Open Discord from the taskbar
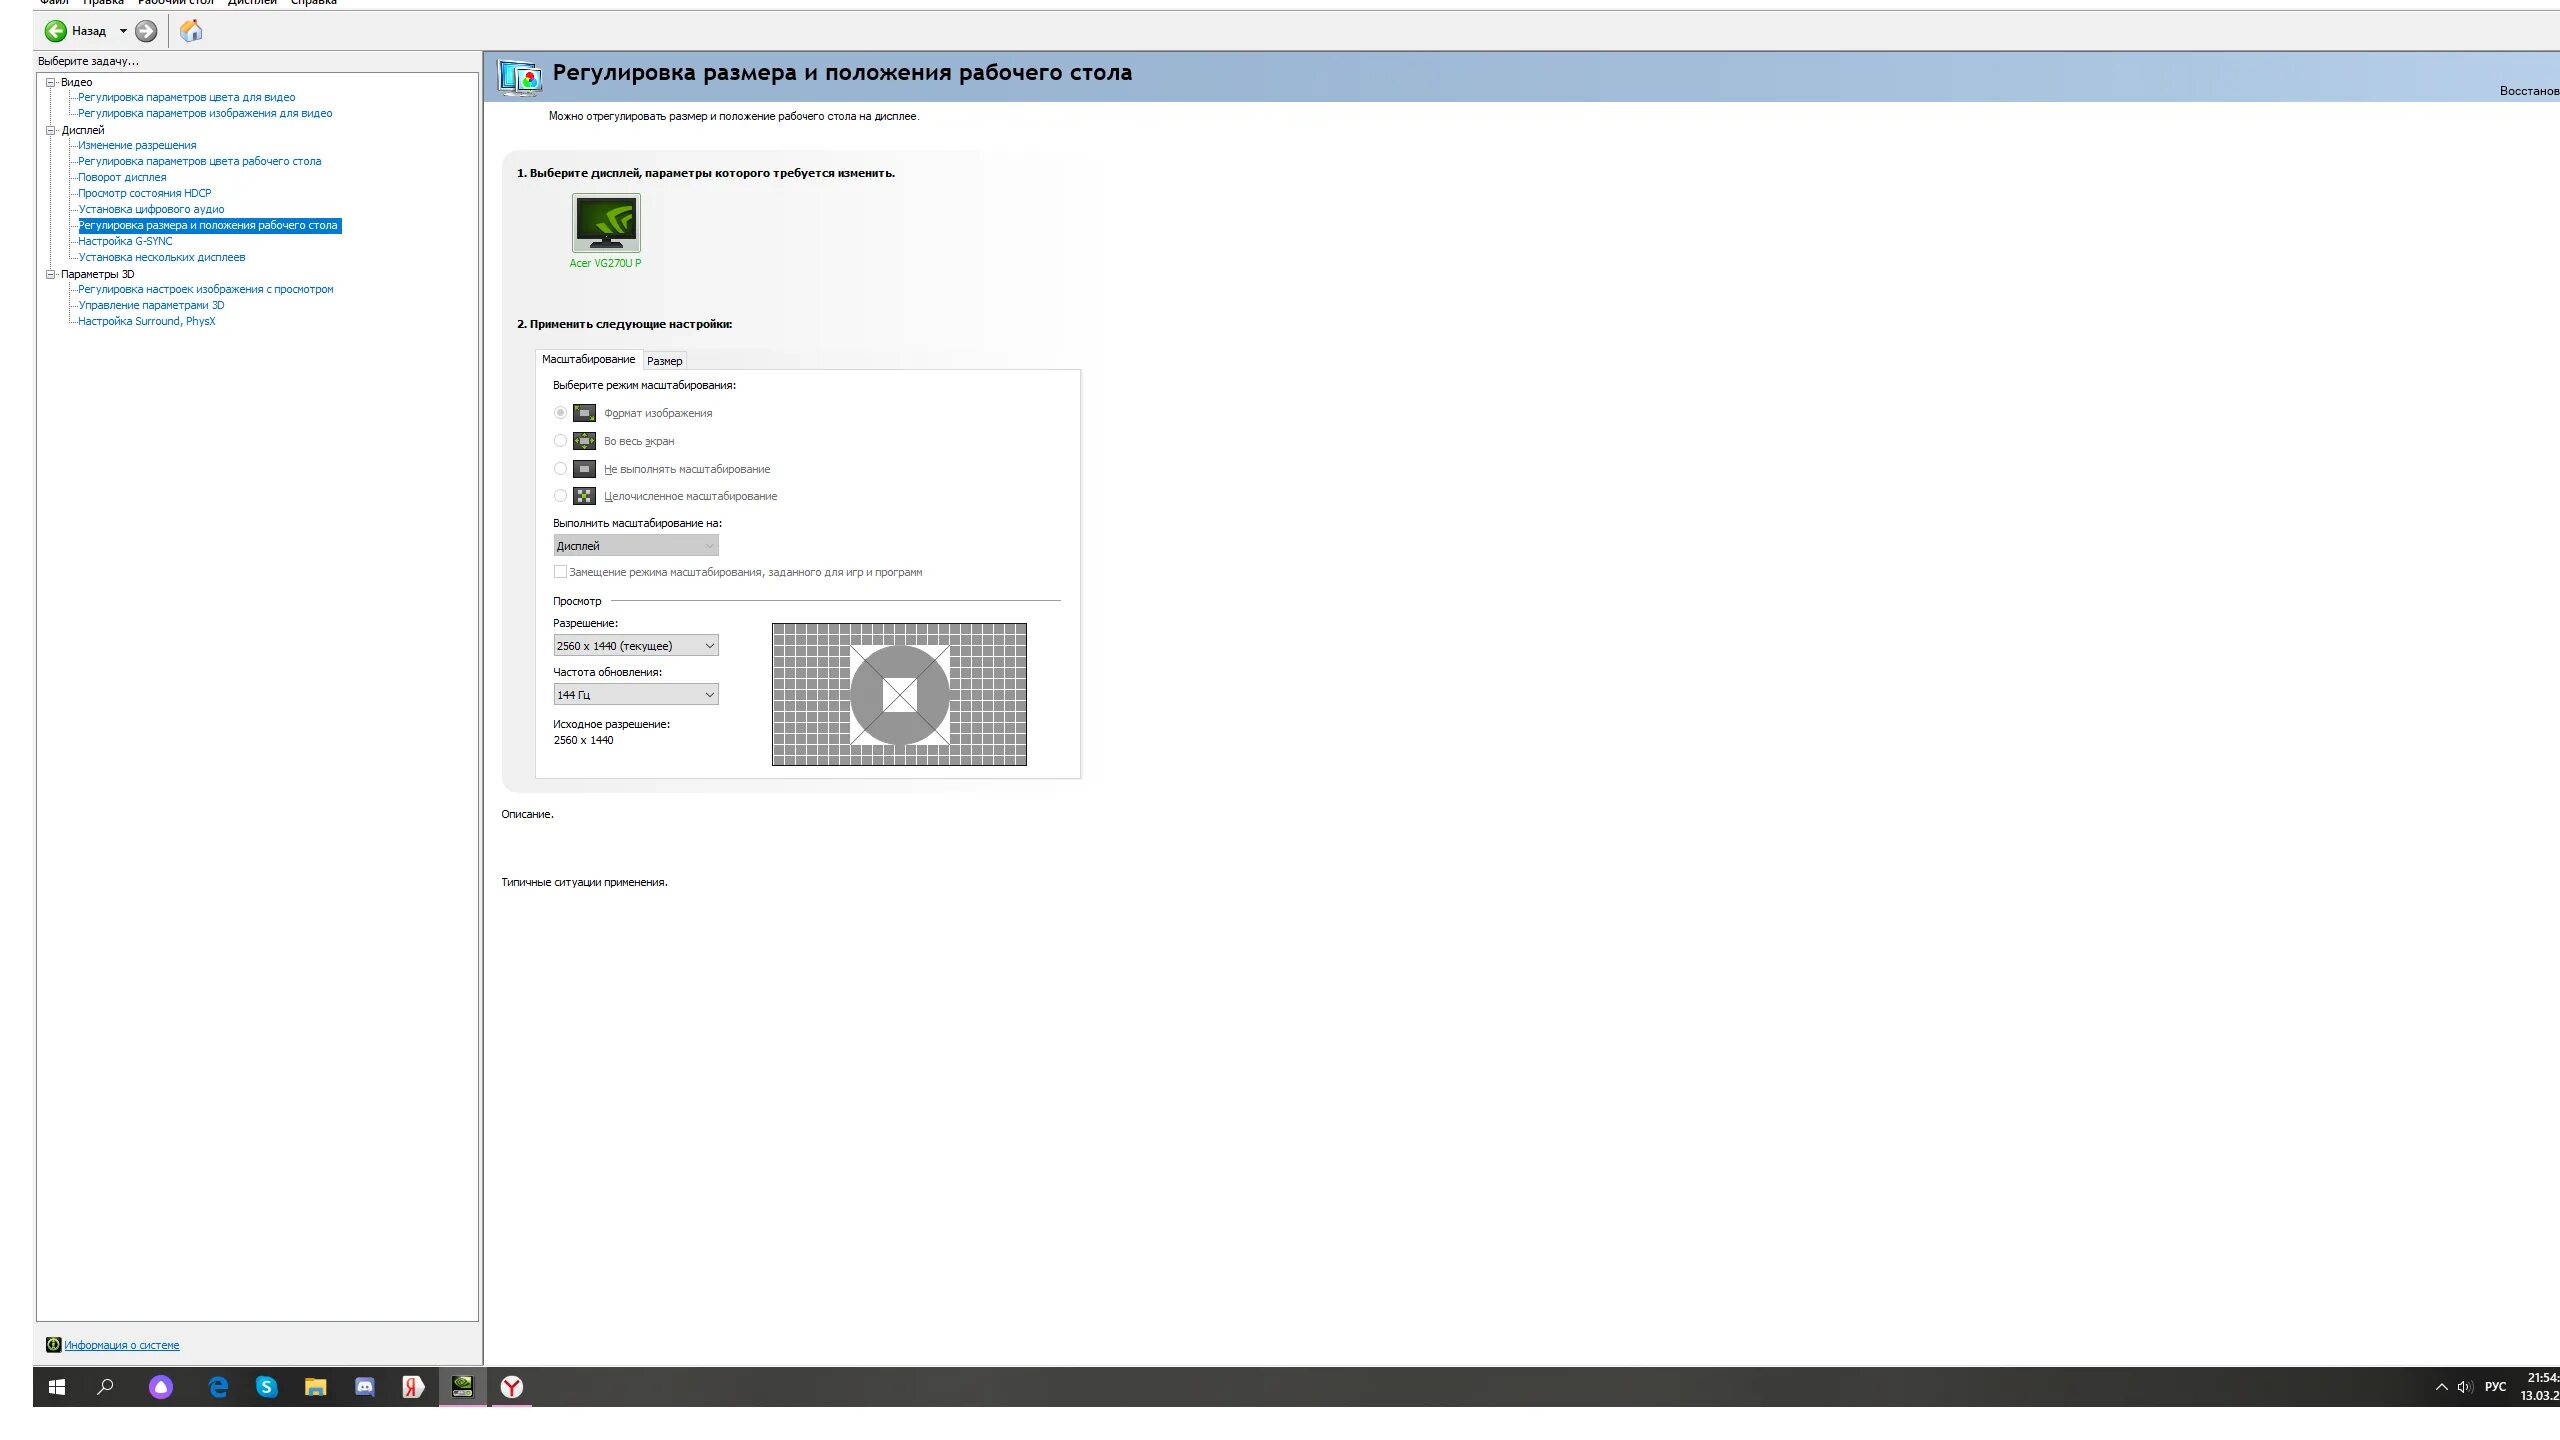 coord(364,1387)
